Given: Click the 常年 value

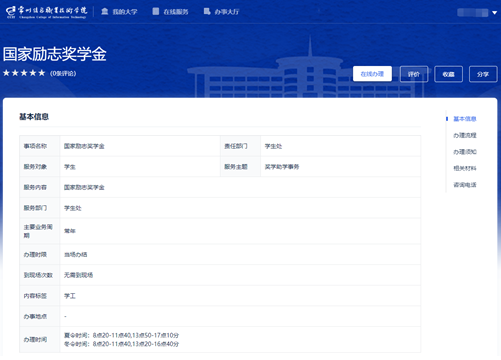Looking at the screenshot, I should (x=70, y=231).
